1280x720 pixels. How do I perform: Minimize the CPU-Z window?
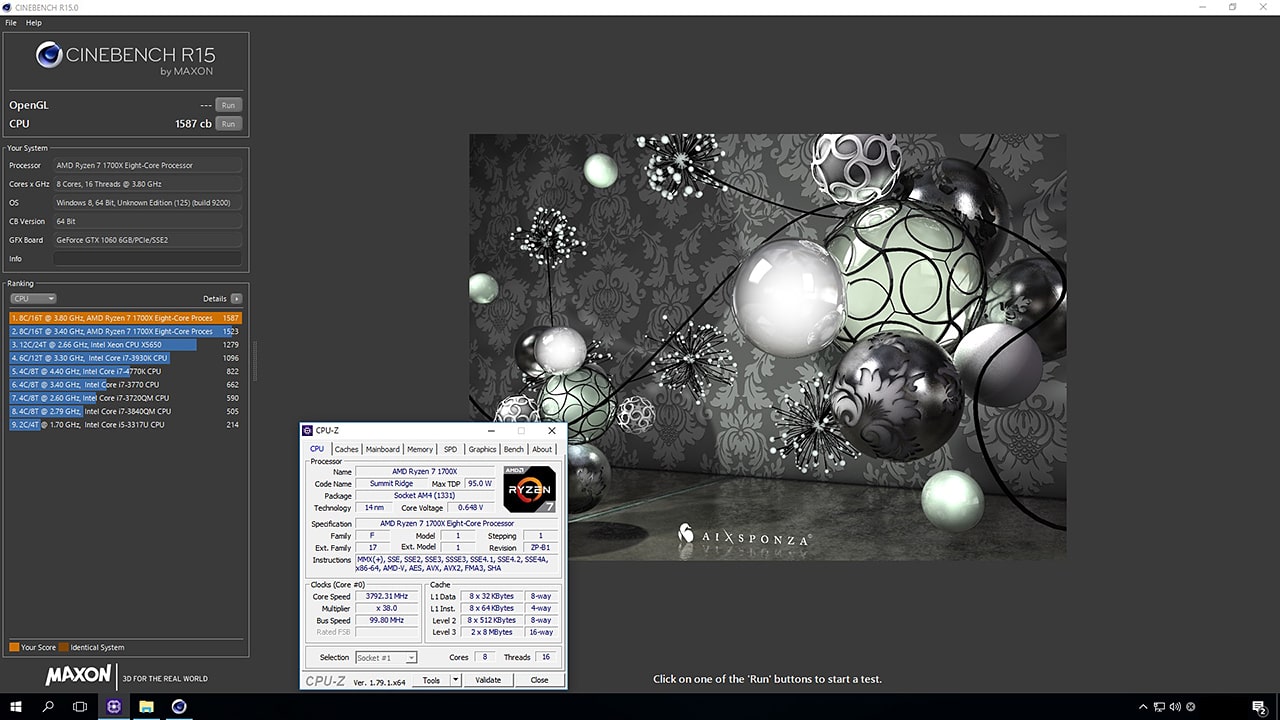pos(491,431)
